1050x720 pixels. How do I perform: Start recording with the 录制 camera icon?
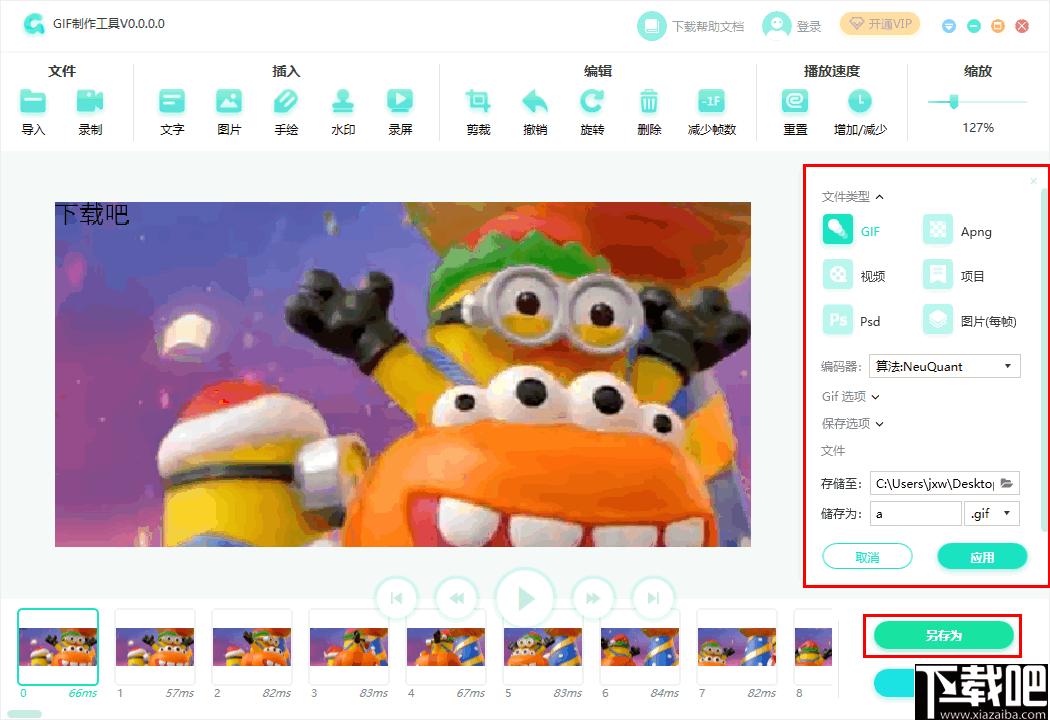point(90,102)
